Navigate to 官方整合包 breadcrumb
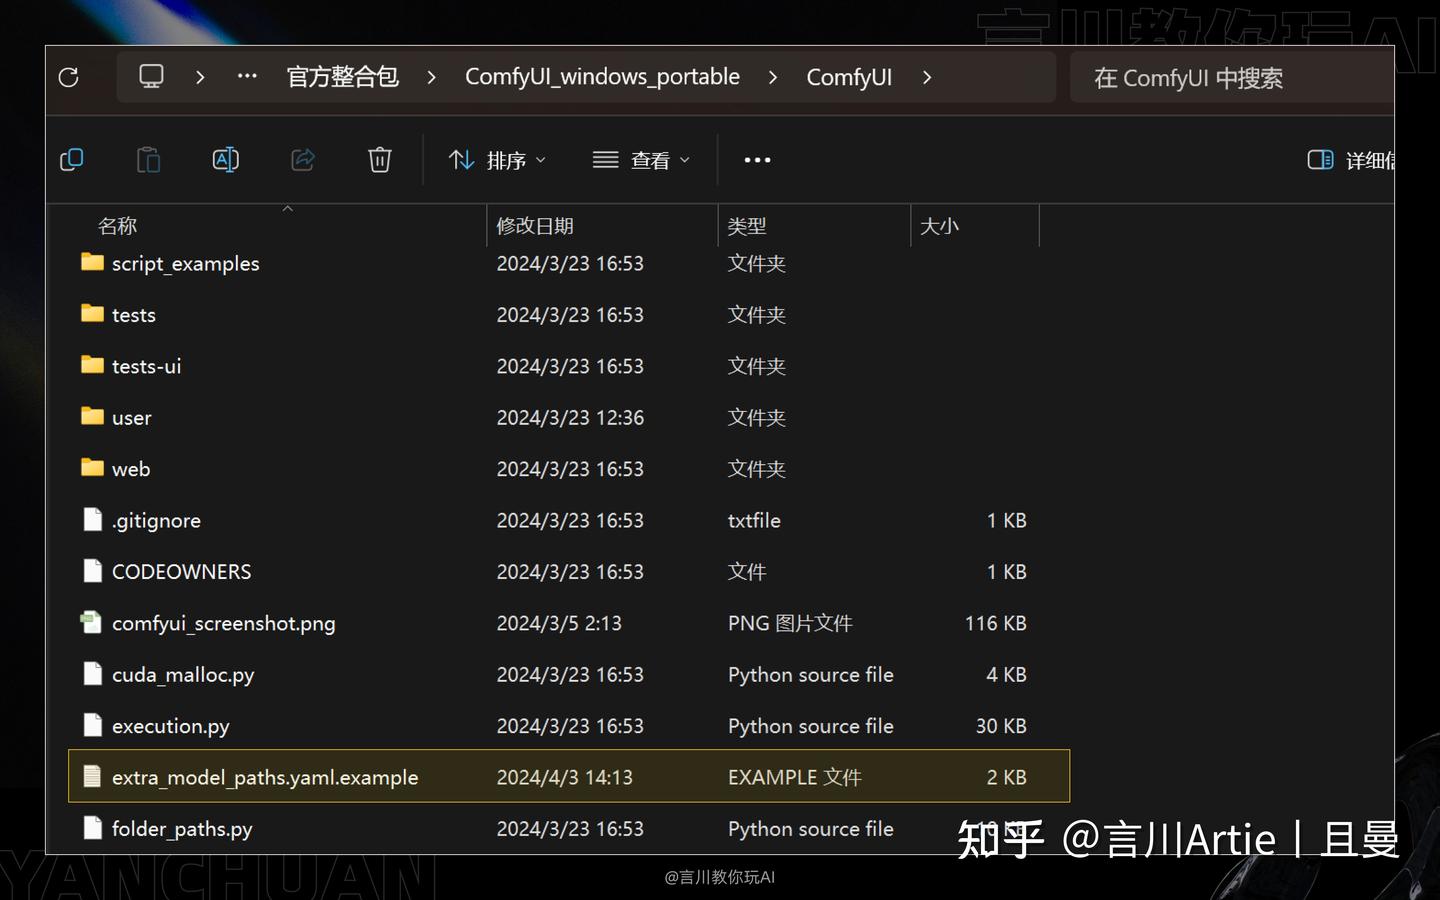Image resolution: width=1440 pixels, height=900 pixels. [x=343, y=77]
